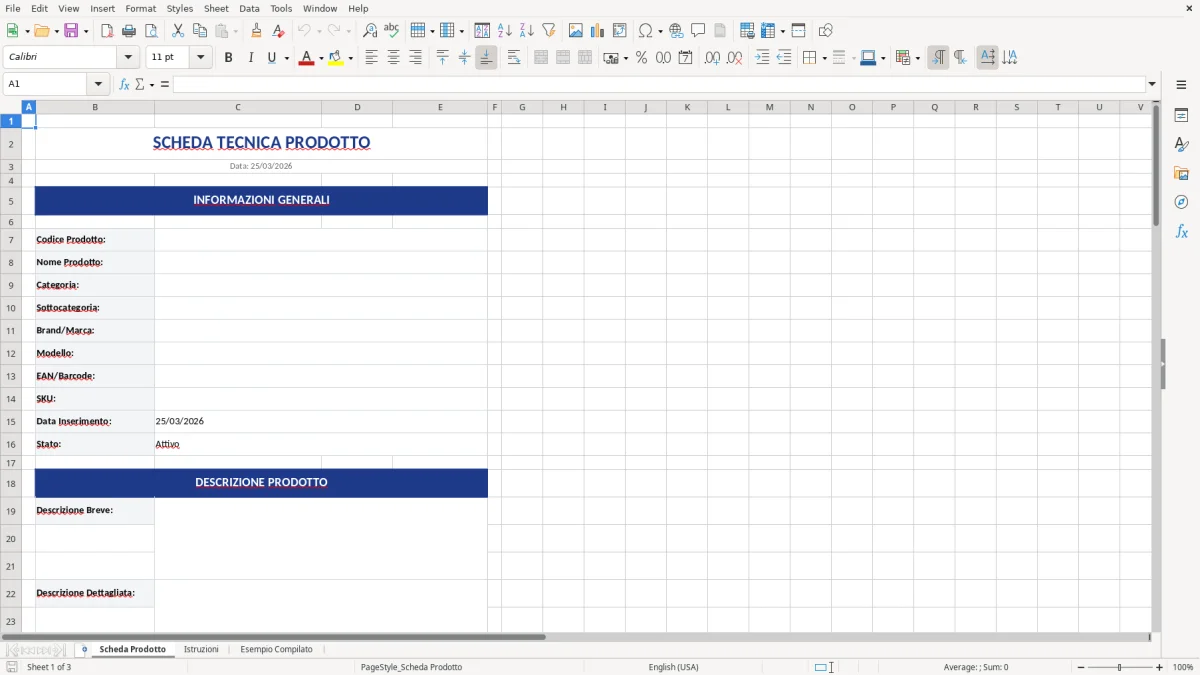Toggle Underline formatting

coord(270,58)
